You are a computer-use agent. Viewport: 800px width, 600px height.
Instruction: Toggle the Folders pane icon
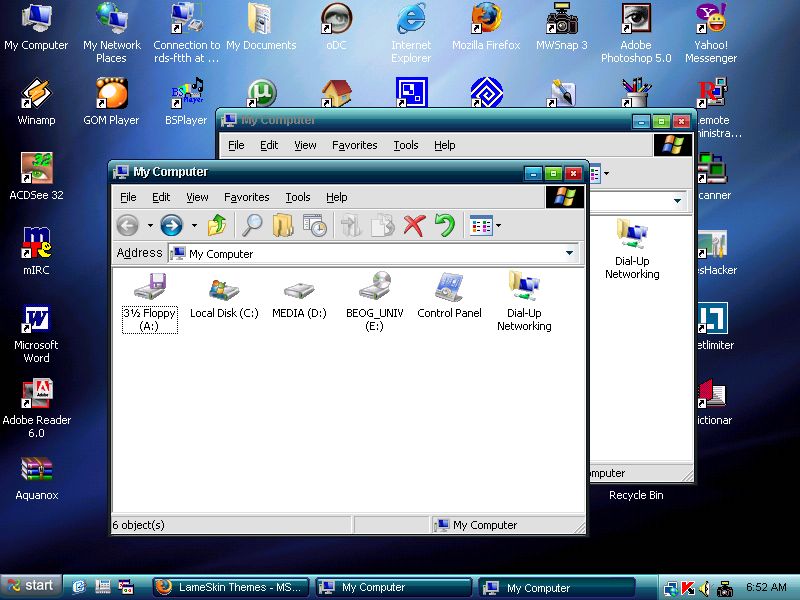pos(283,225)
